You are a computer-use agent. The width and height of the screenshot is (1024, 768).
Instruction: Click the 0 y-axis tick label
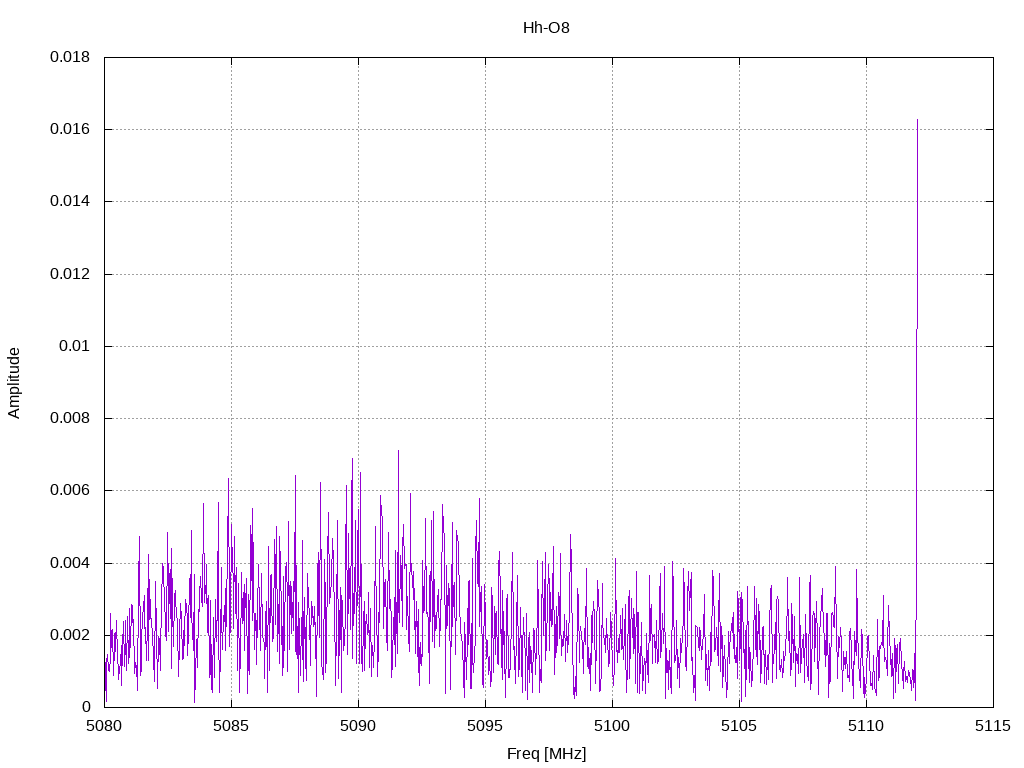pyautogui.click(x=86, y=707)
